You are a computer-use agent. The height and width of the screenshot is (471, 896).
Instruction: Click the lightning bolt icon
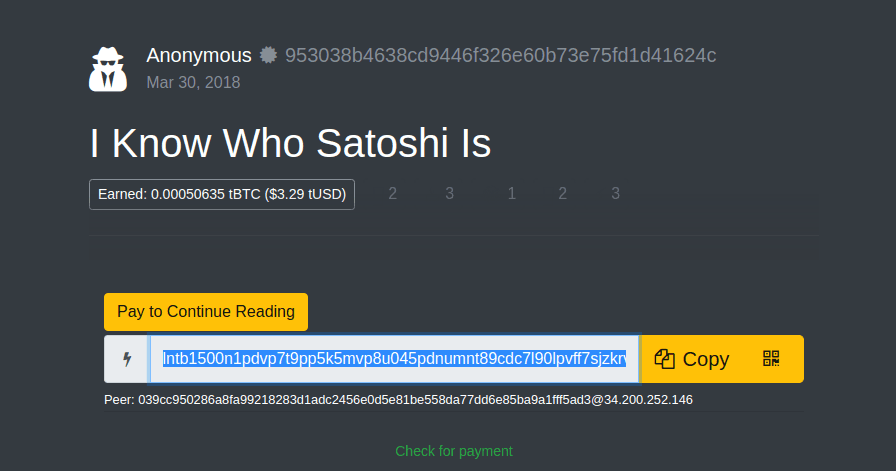pyautogui.click(x=127, y=359)
